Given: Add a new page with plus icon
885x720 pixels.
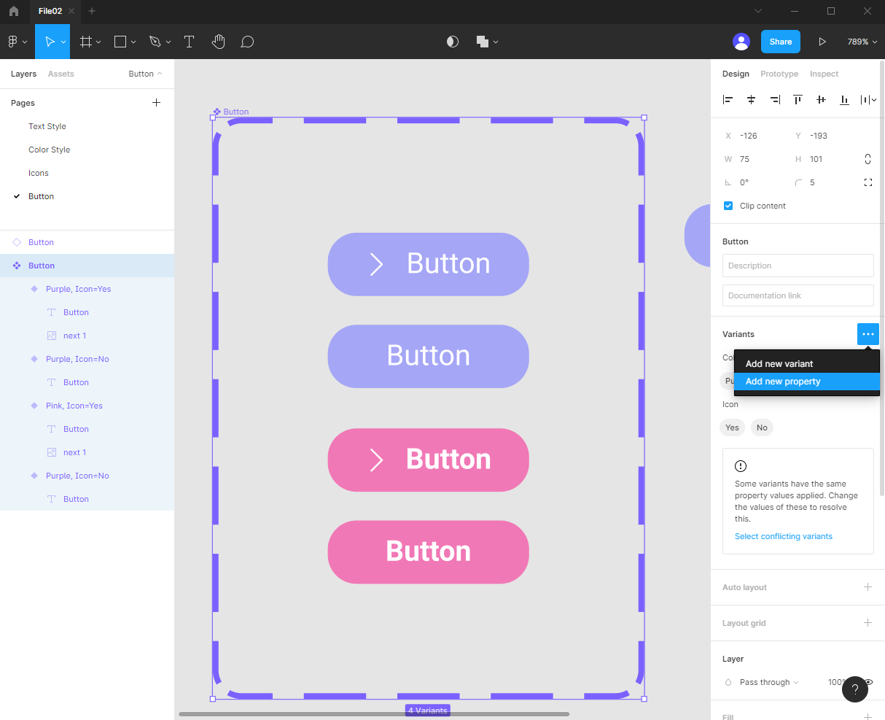Looking at the screenshot, I should (156, 103).
